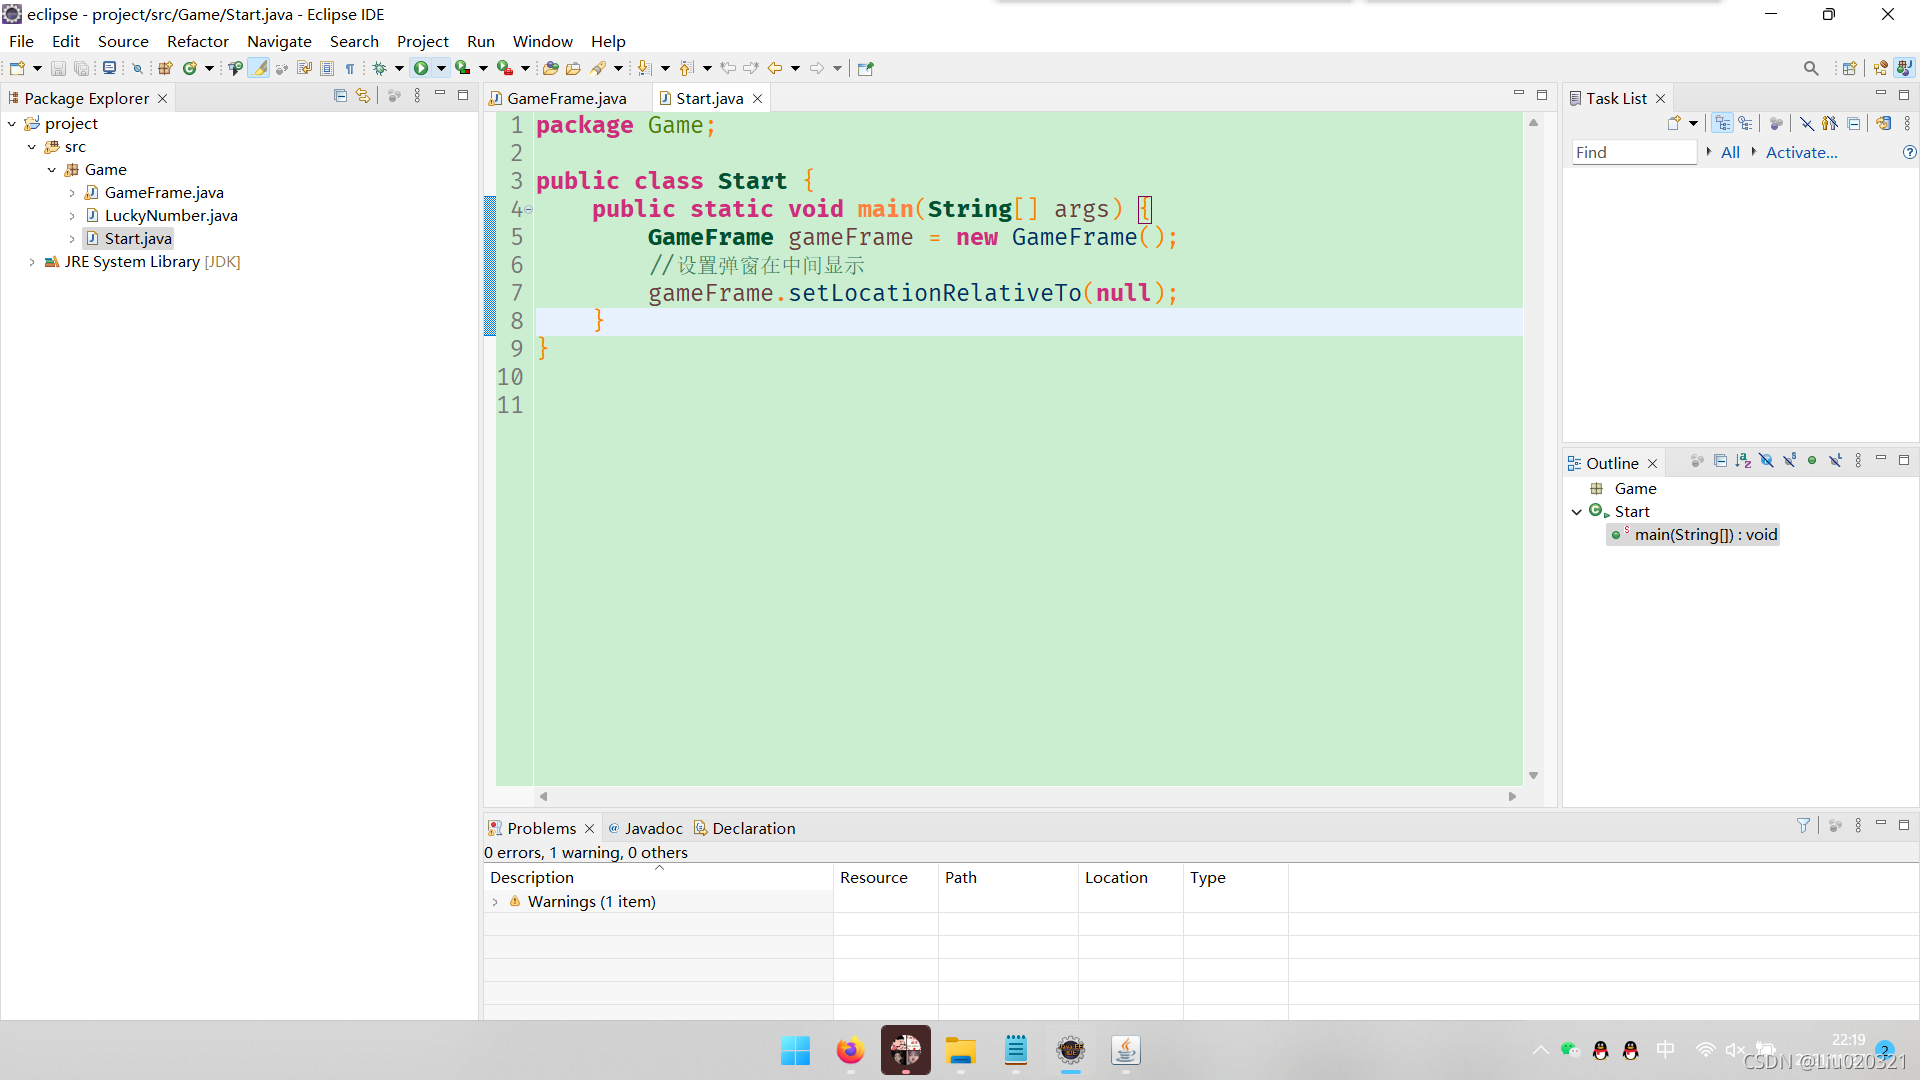This screenshot has height=1080, width=1920.
Task: Open the Run button dropdown arrow
Action: pos(441,68)
